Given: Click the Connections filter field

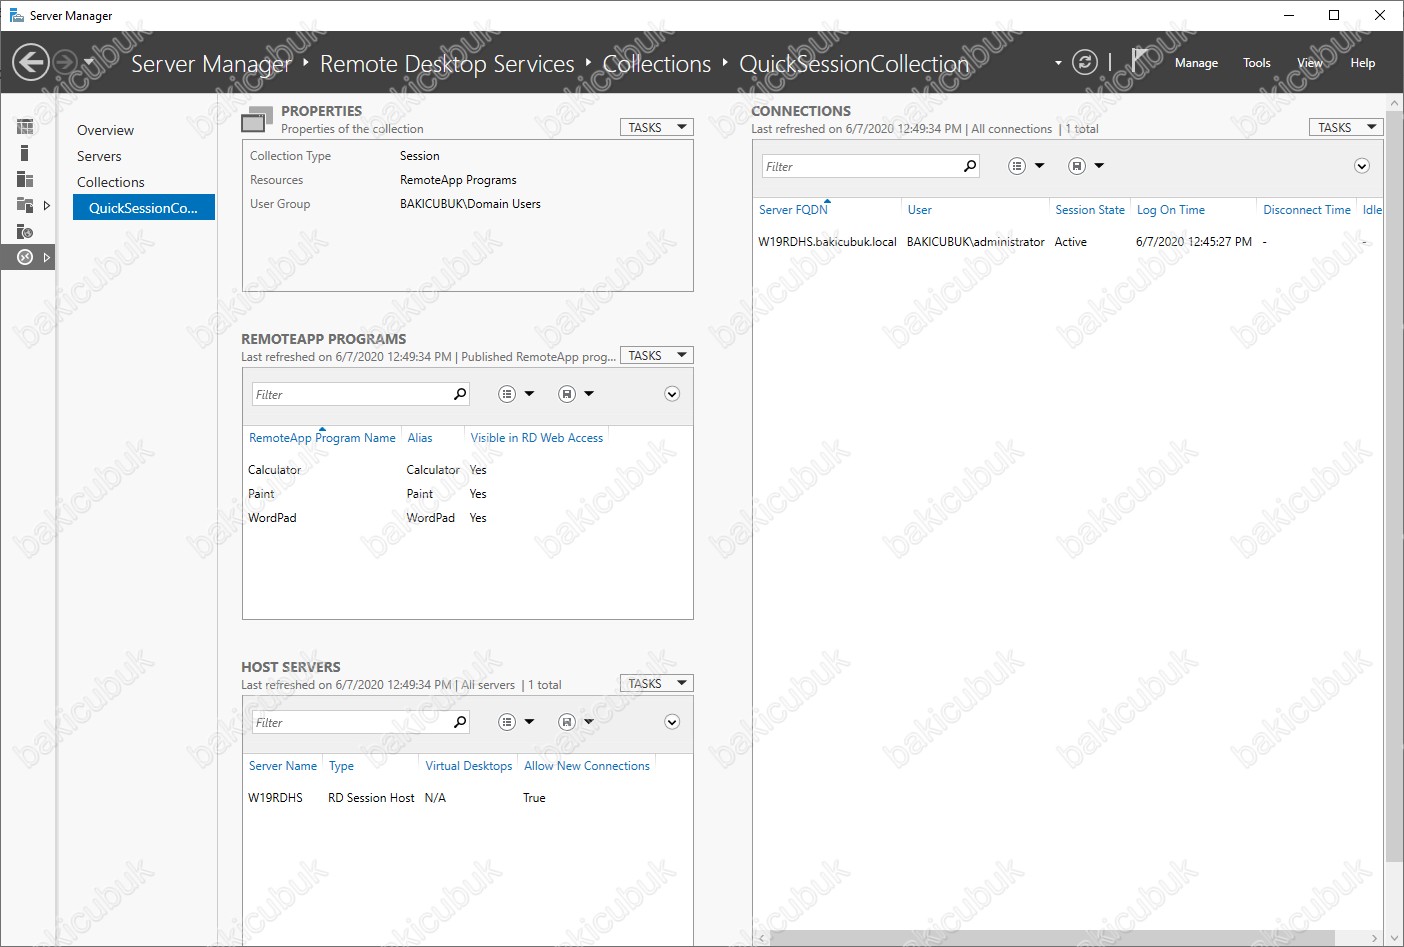Looking at the screenshot, I should pos(860,166).
